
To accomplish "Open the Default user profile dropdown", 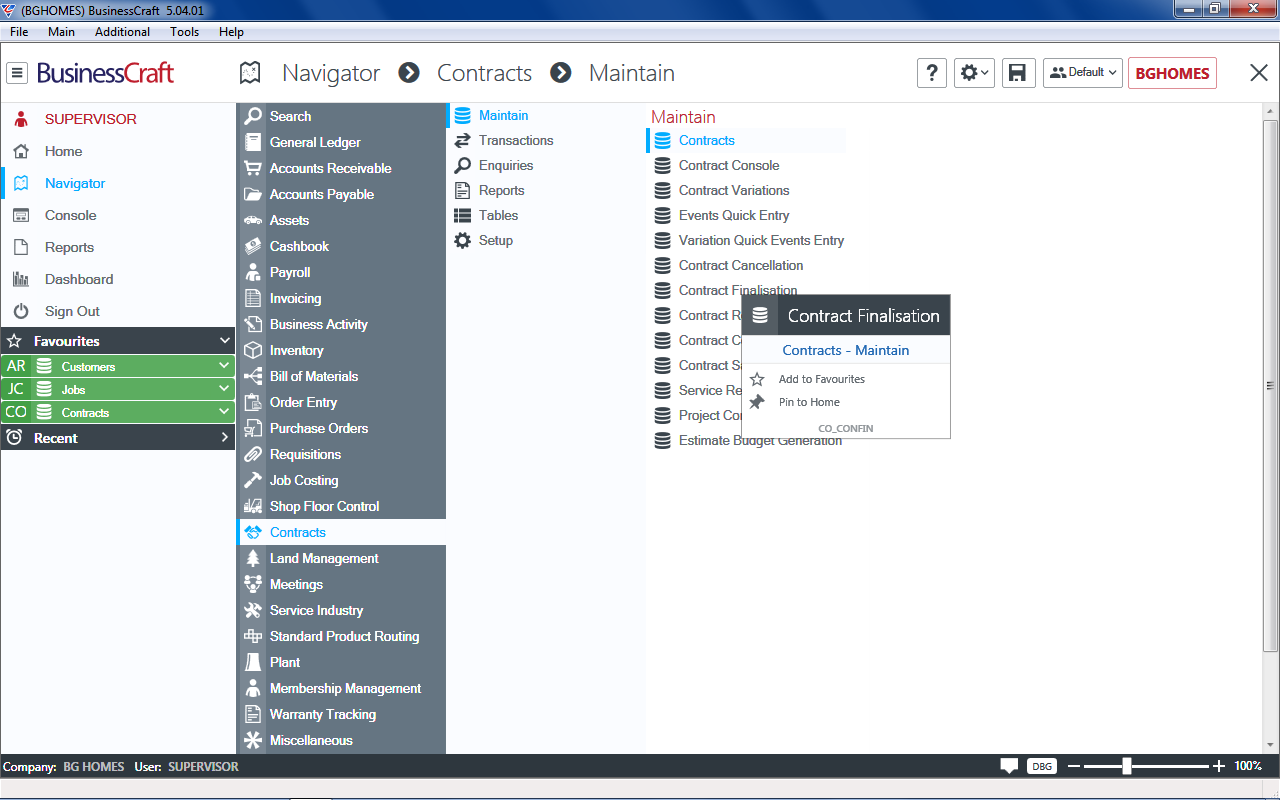I will tap(1083, 73).
